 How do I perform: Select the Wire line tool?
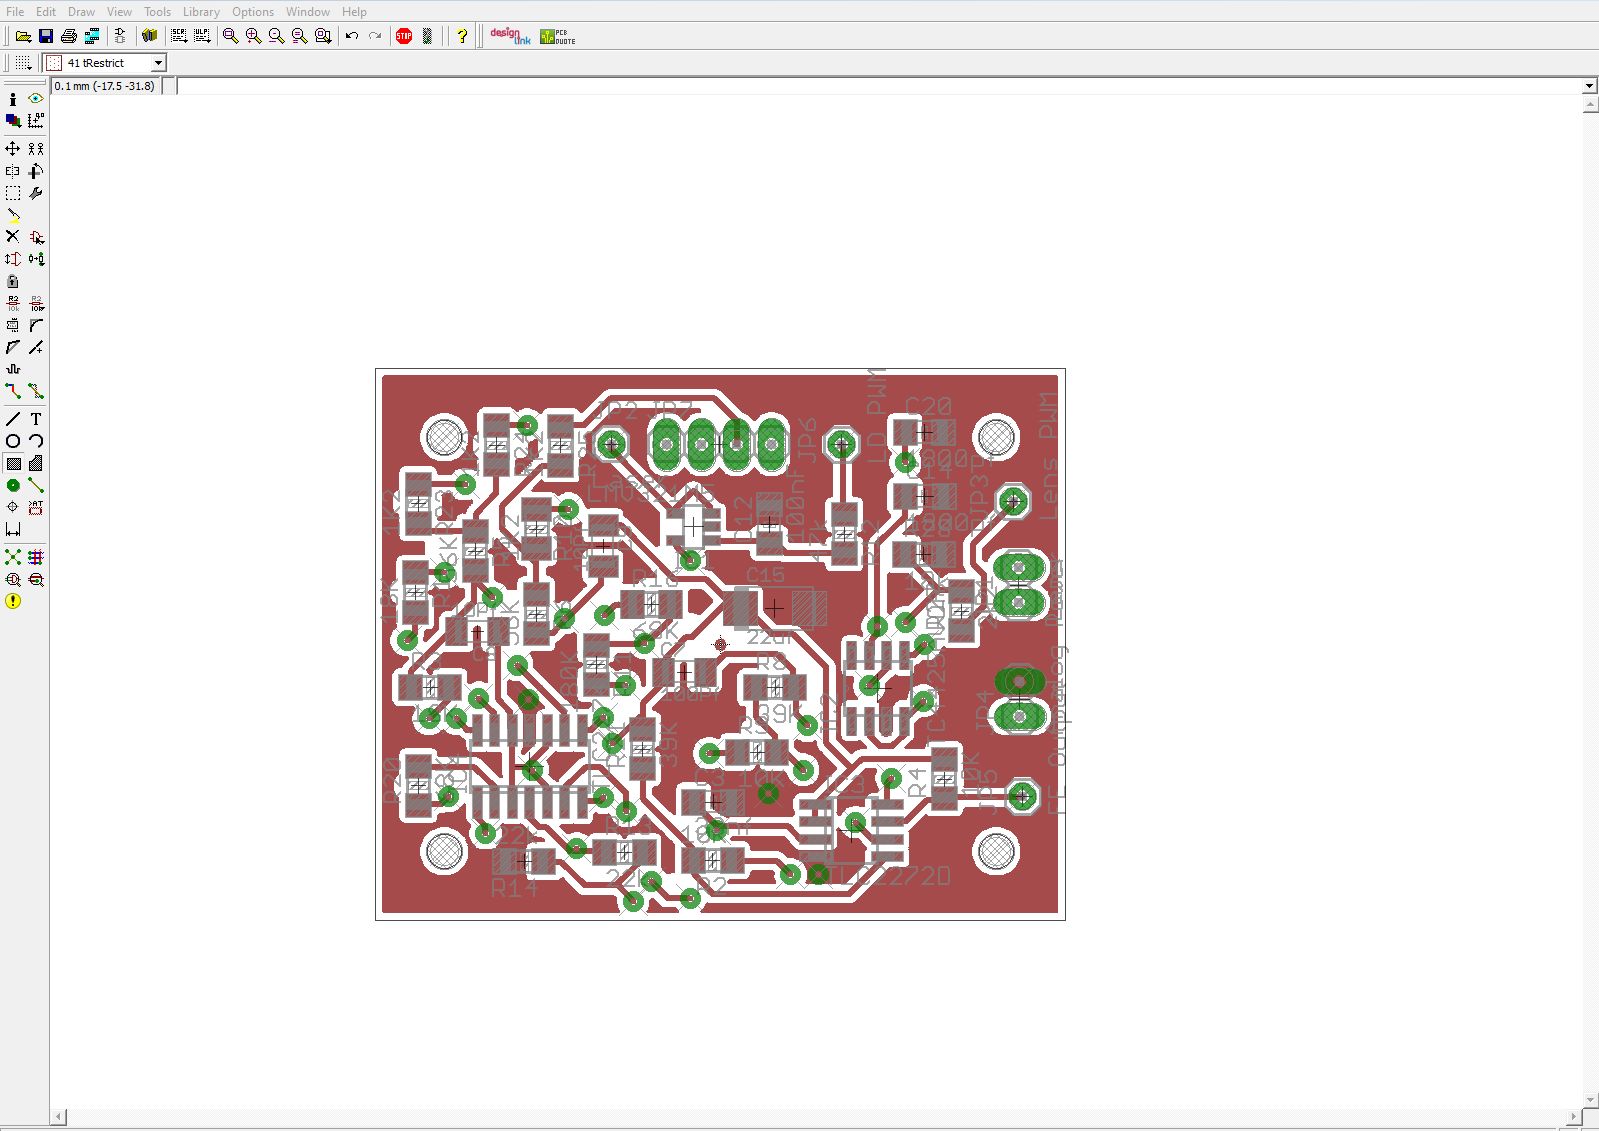[x=13, y=419]
